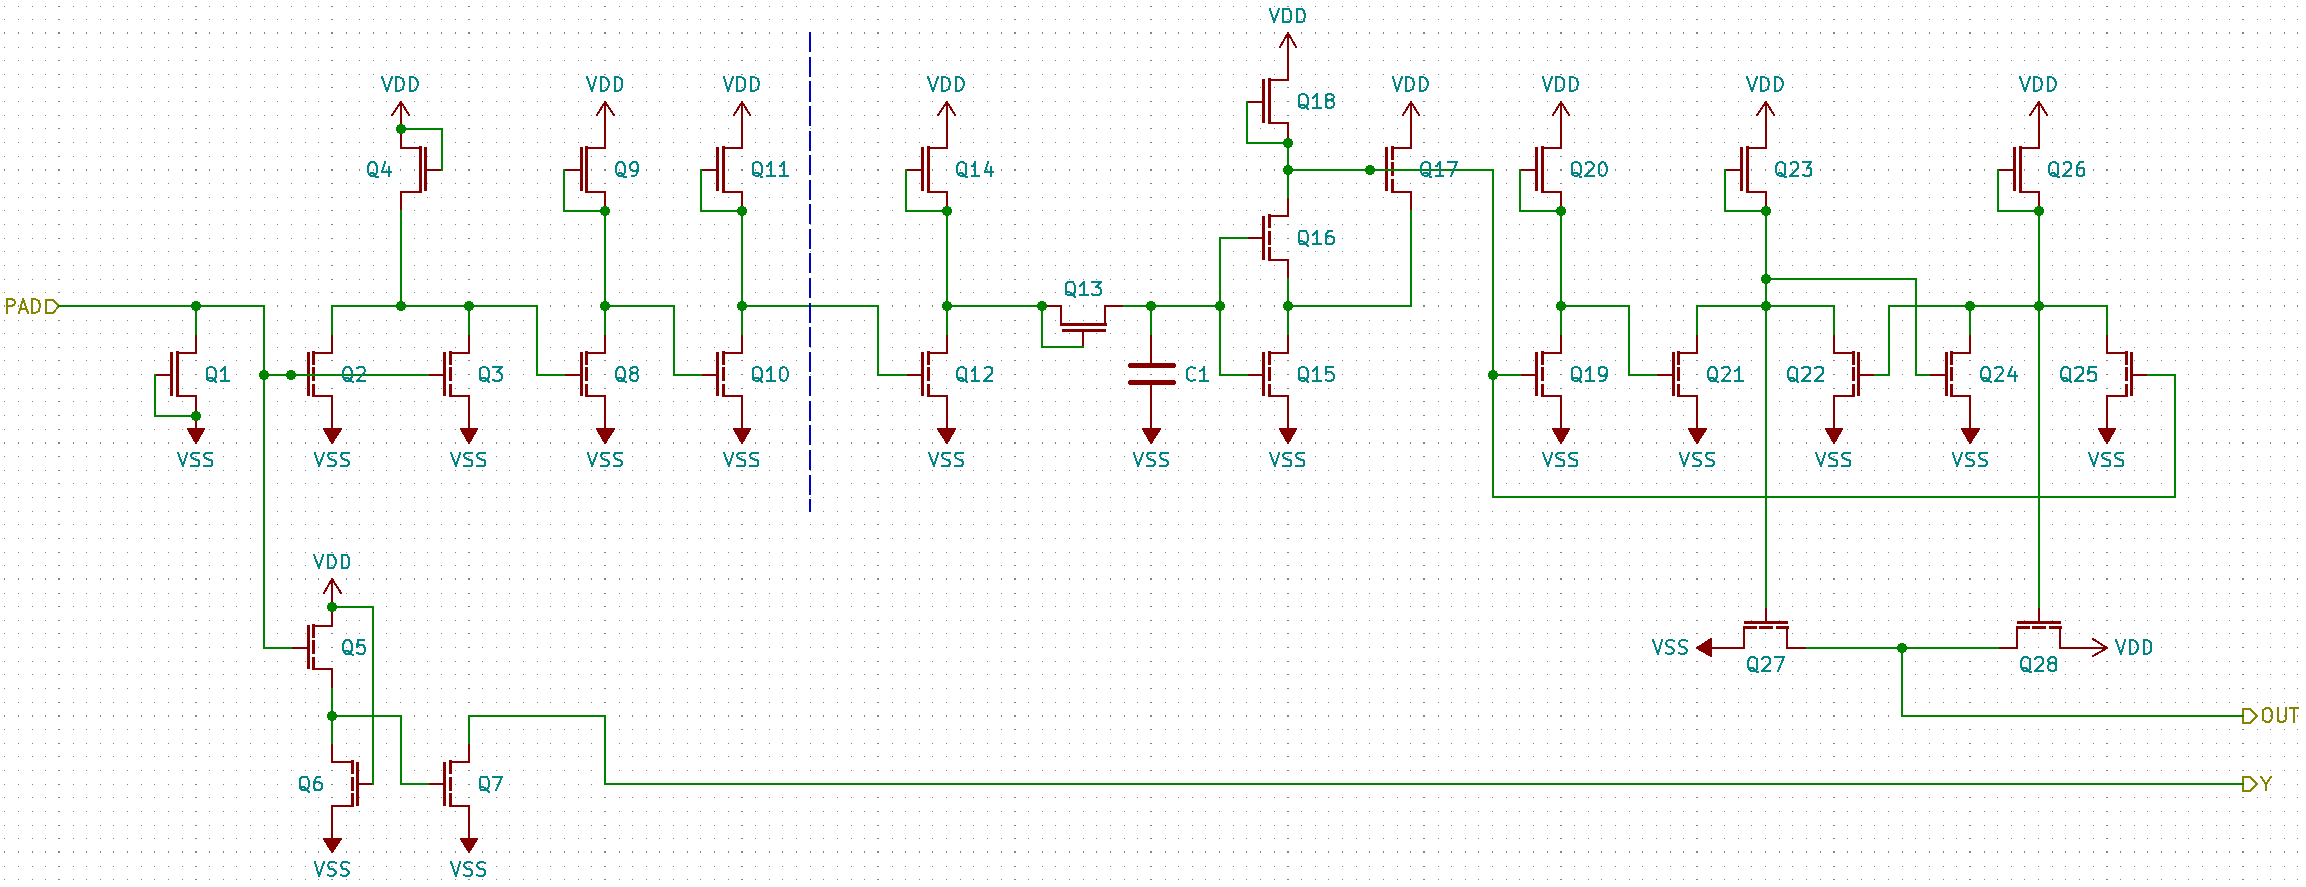Select the Q14 transistor symbol

[x=932, y=170]
